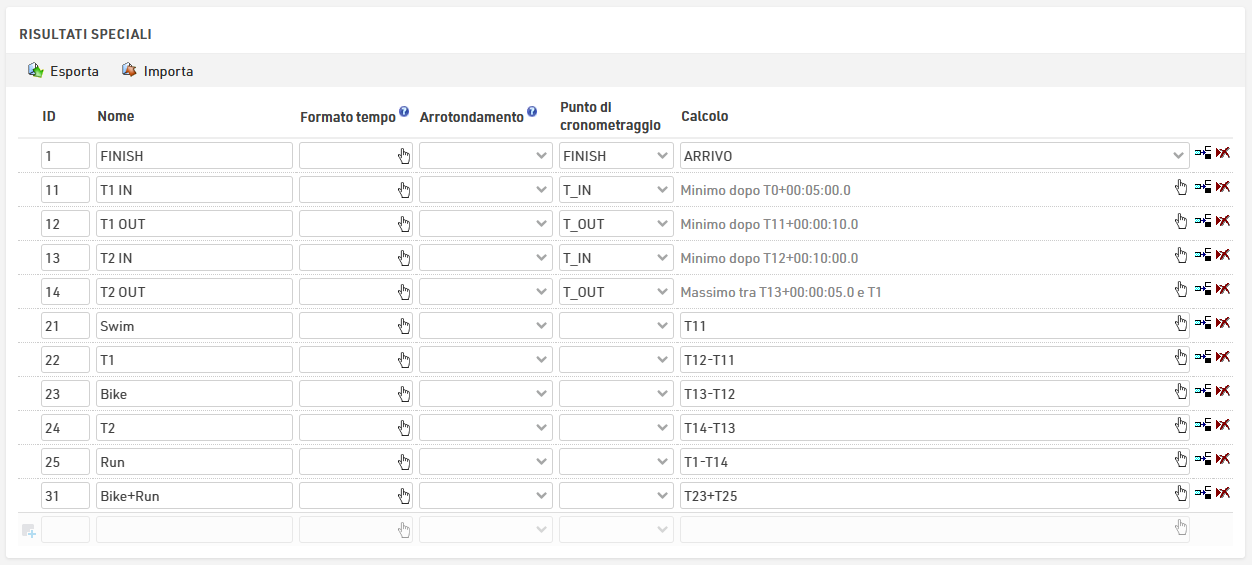The height and width of the screenshot is (565, 1252).
Task: Click the Nome field containing Swim
Action: click(x=194, y=326)
